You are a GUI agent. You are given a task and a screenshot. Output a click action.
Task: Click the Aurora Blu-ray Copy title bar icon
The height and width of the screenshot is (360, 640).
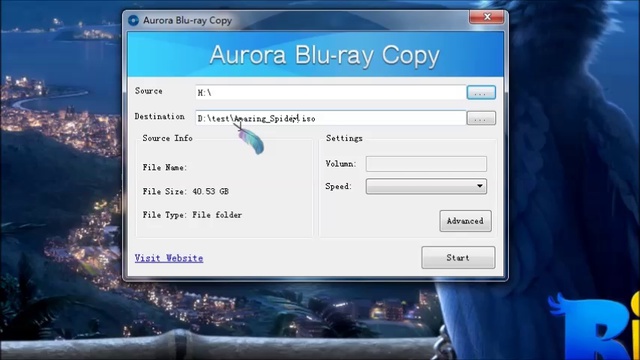coord(133,20)
